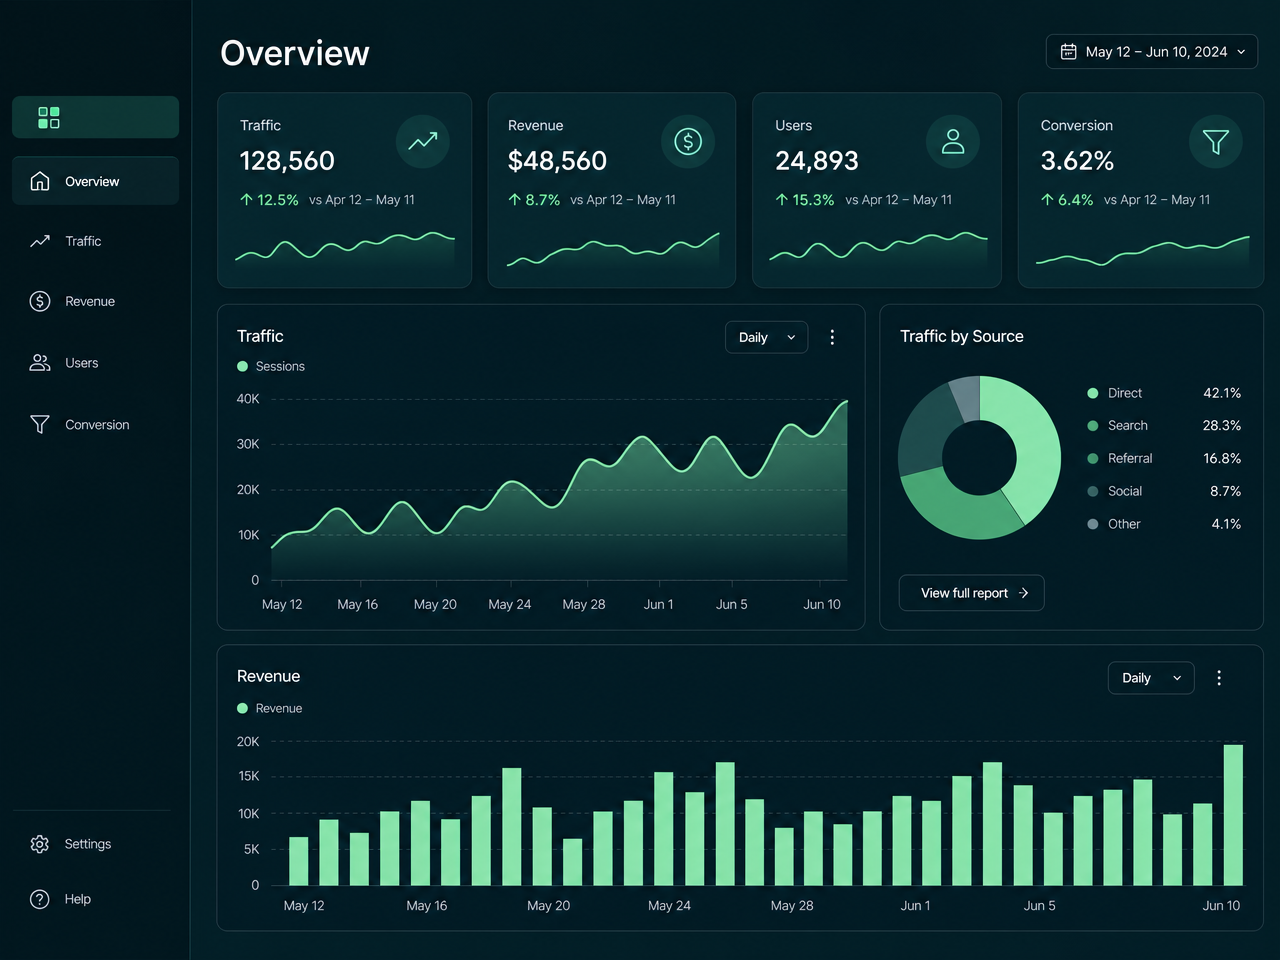The height and width of the screenshot is (960, 1280).
Task: Click the dashboard grid logo icon
Action: (x=48, y=118)
